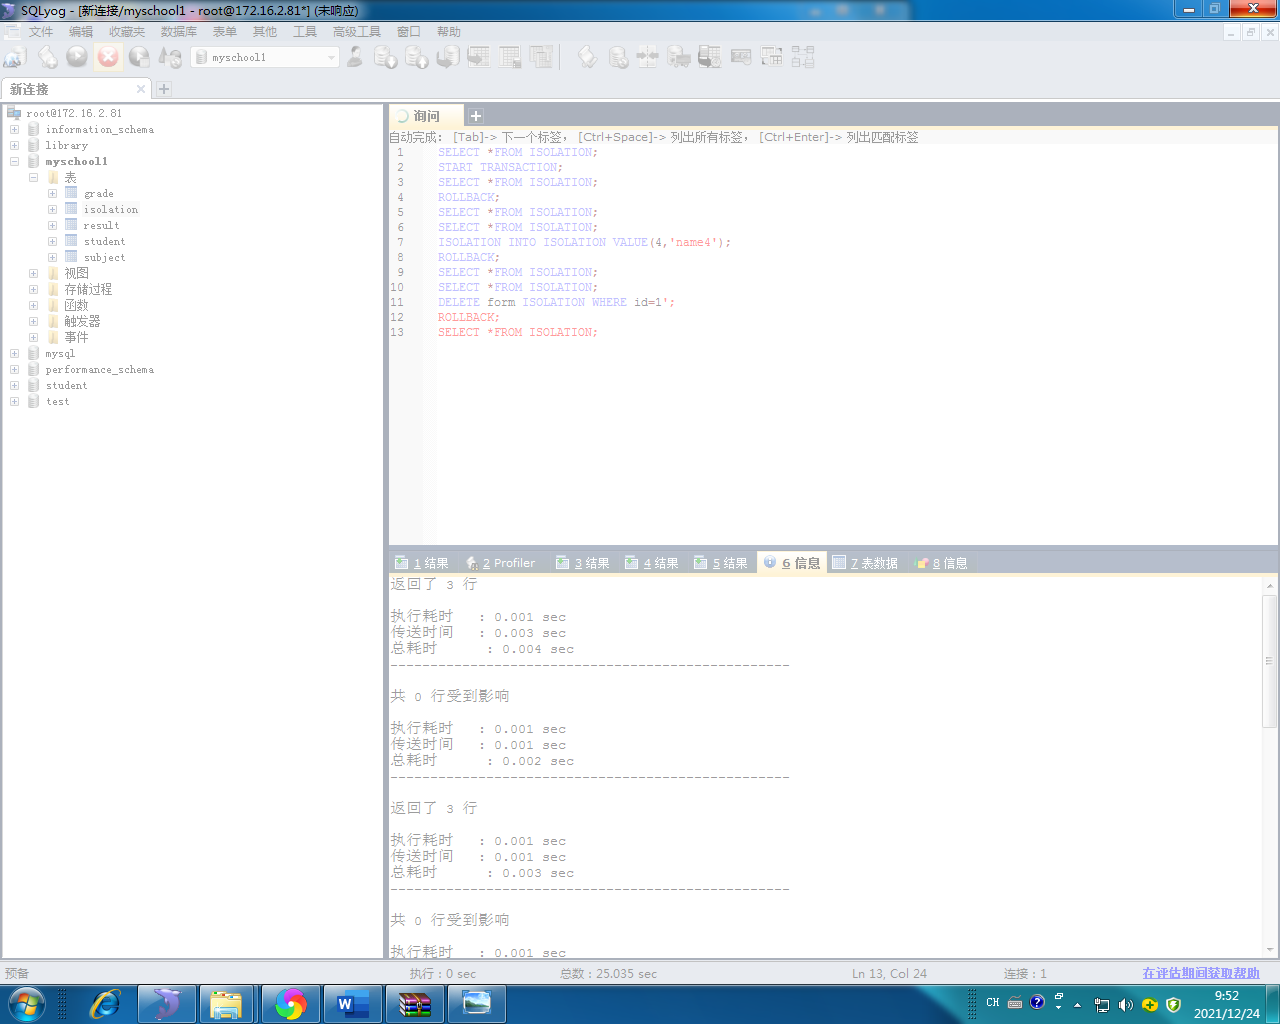This screenshot has height=1024, width=1280.
Task: Stop execution with the red X icon
Action: click(x=108, y=57)
